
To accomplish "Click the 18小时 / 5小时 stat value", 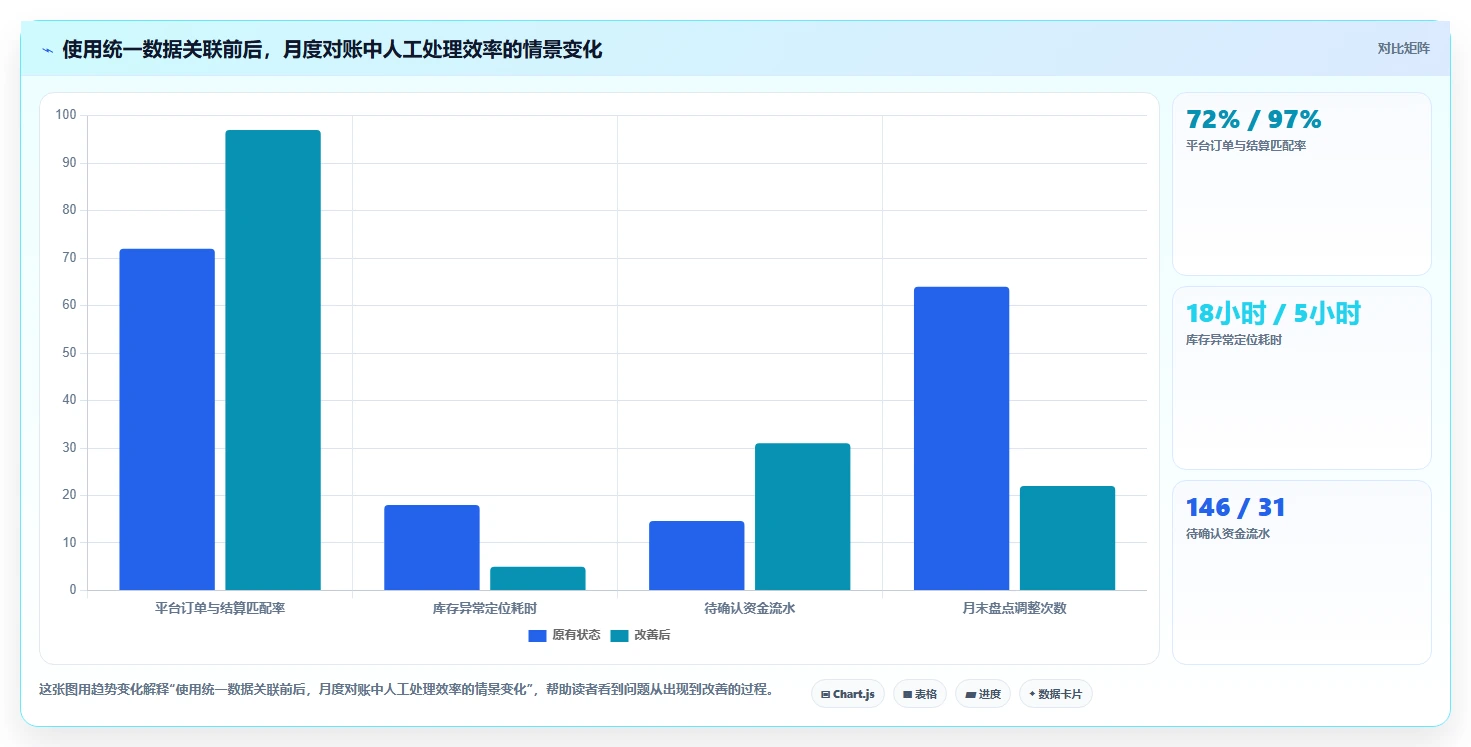I will [1274, 314].
